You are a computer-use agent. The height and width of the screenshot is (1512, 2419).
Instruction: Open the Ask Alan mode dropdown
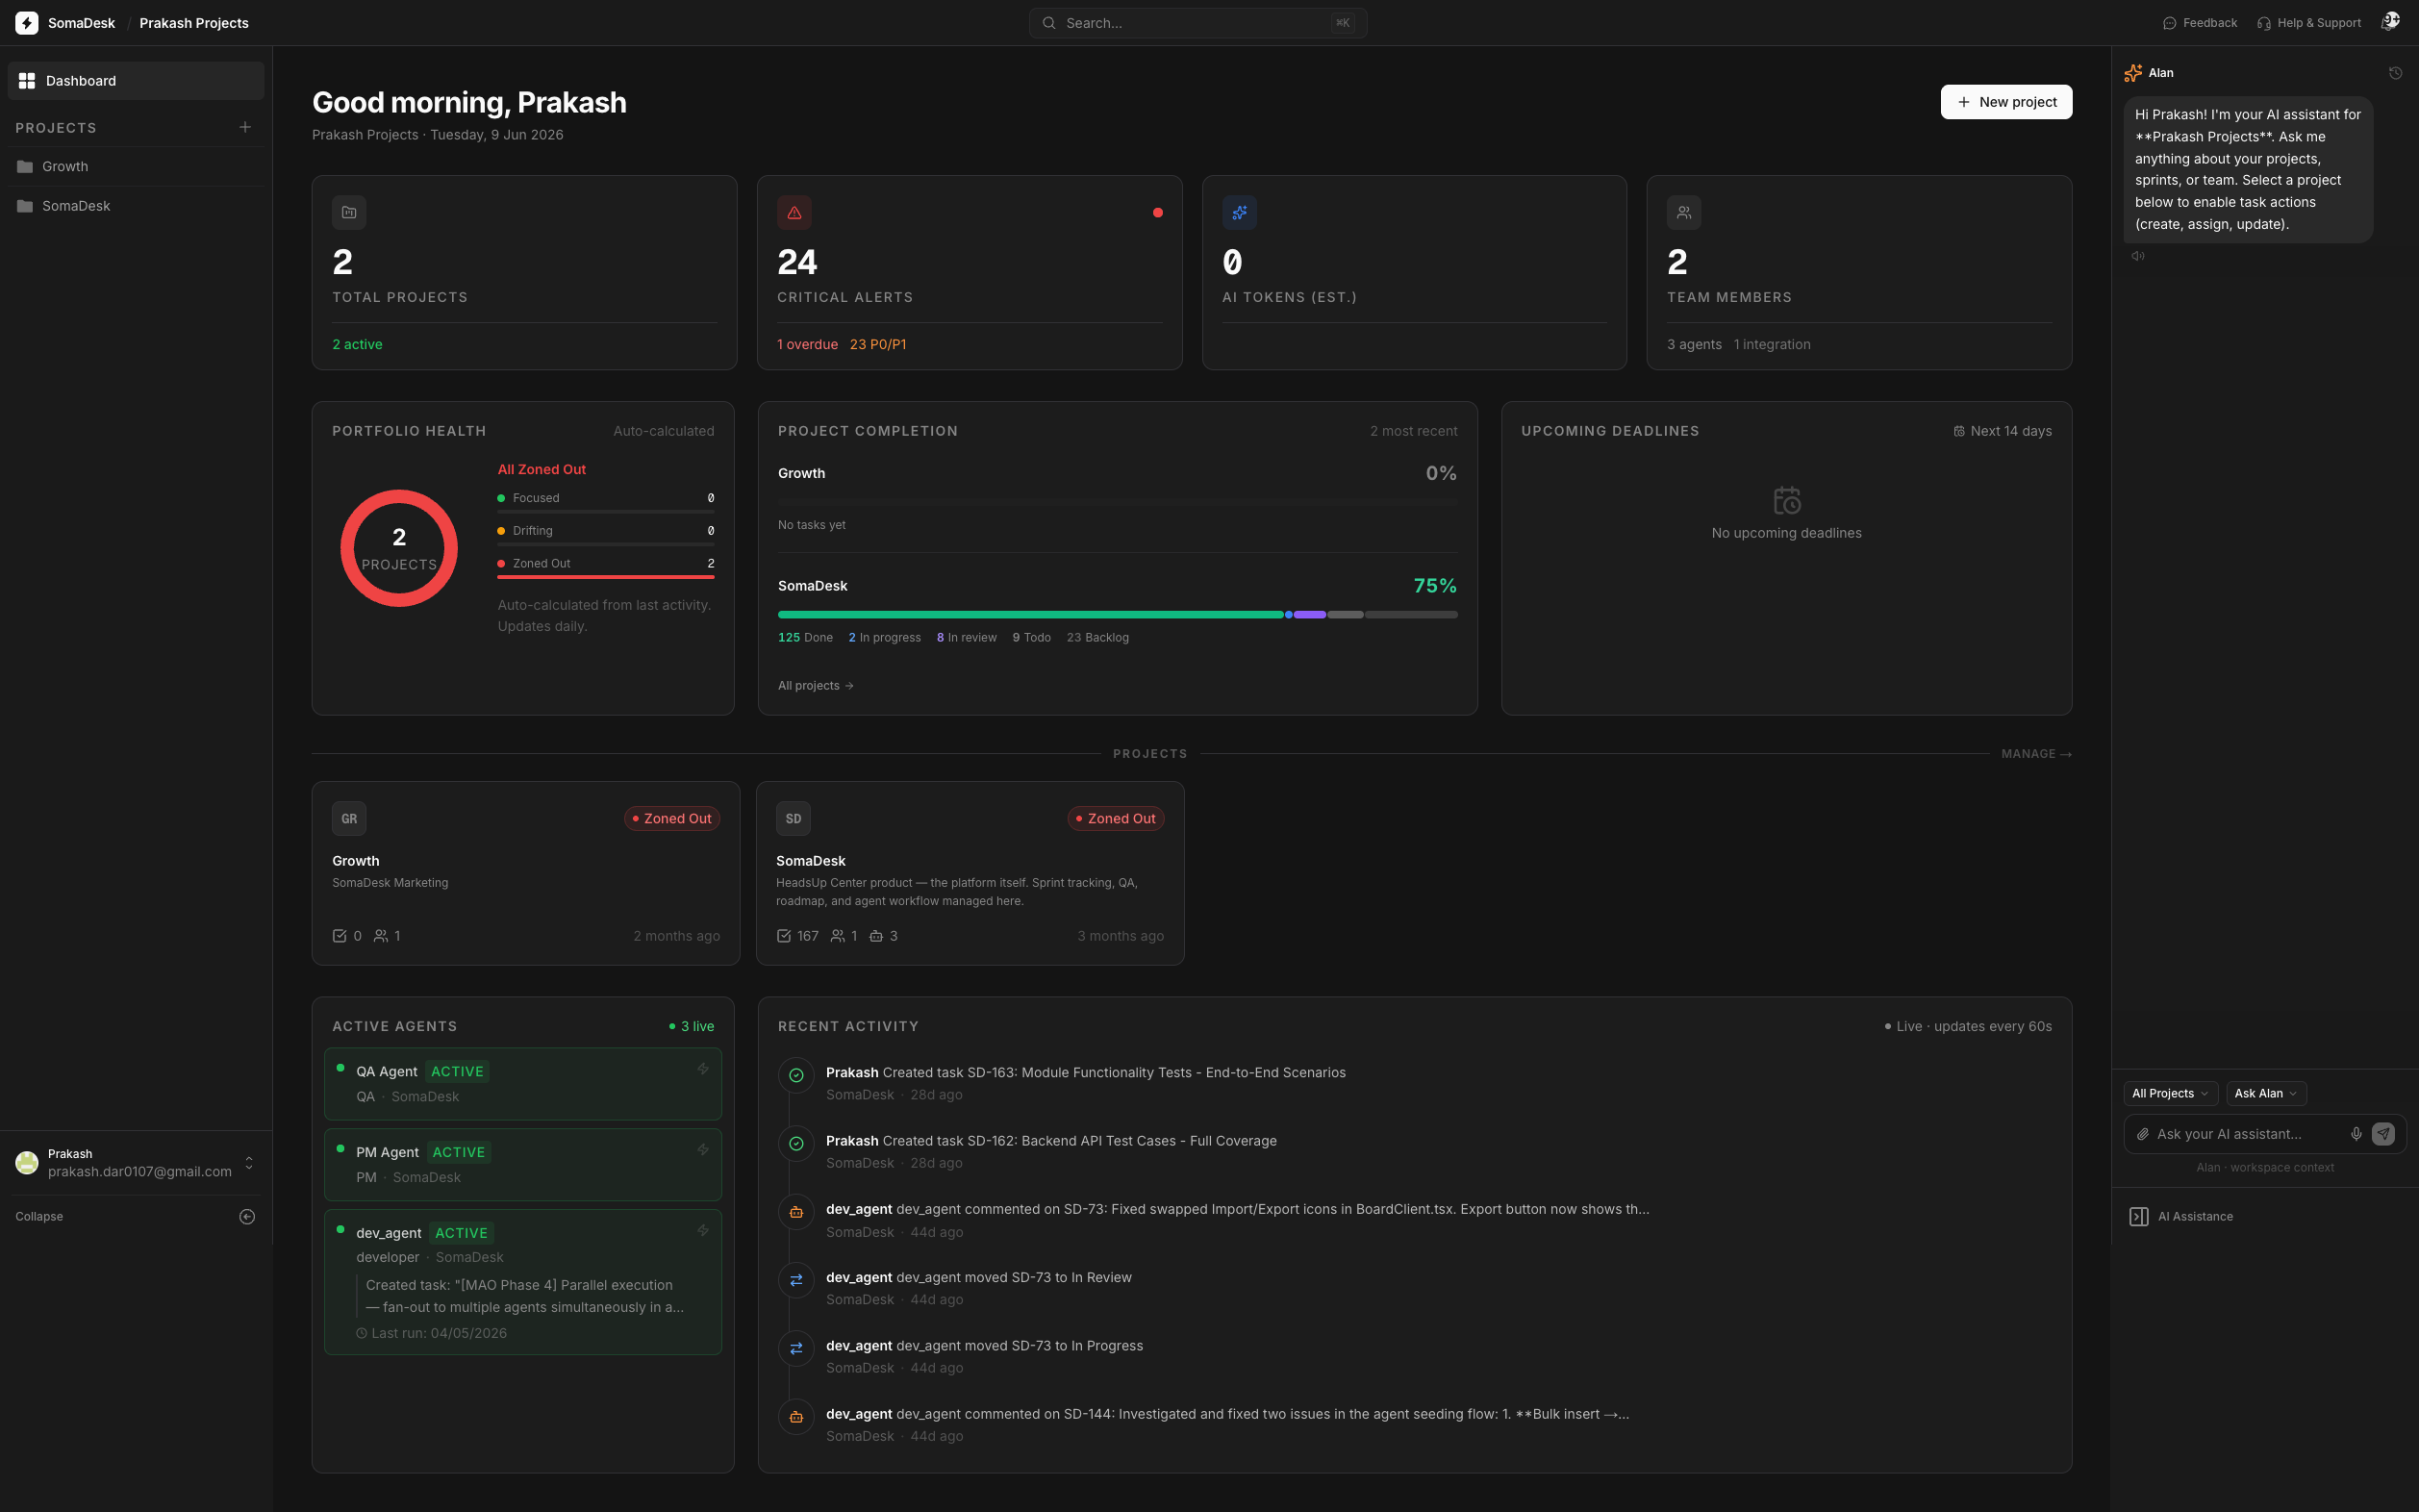2266,1093
